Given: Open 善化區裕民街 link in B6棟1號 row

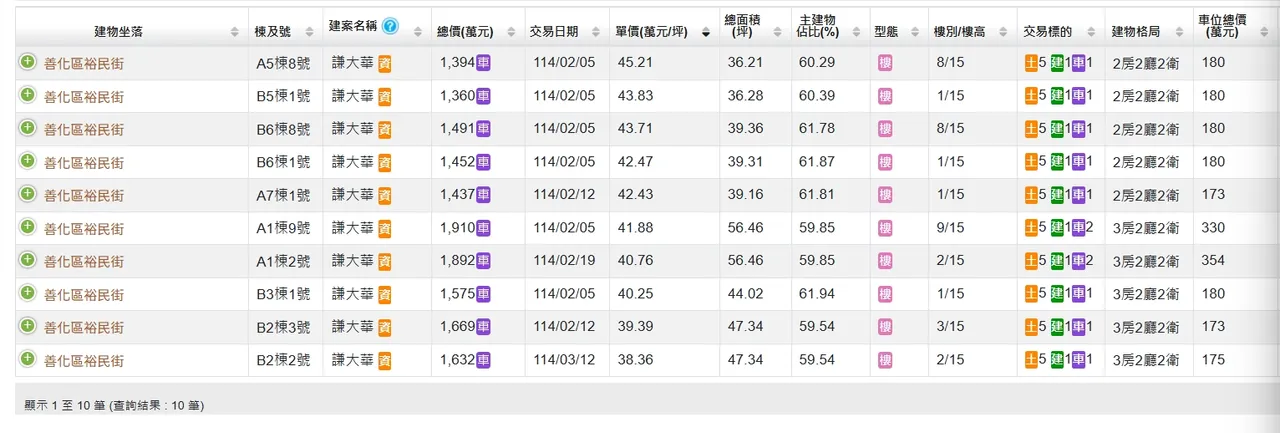Looking at the screenshot, I should click(x=84, y=162).
